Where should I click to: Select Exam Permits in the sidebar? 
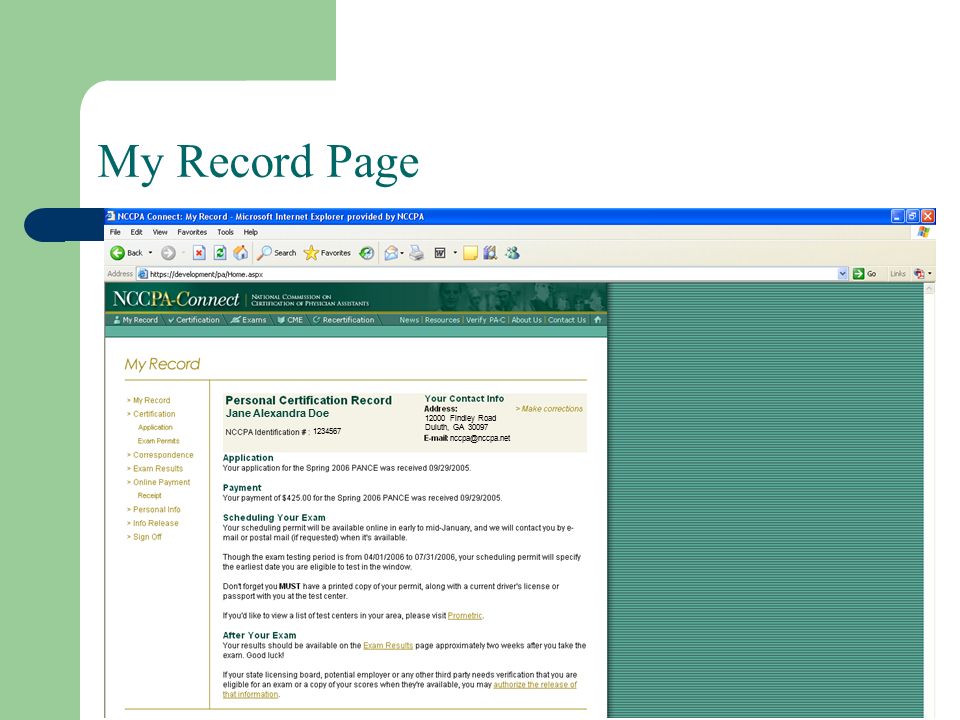click(158, 441)
